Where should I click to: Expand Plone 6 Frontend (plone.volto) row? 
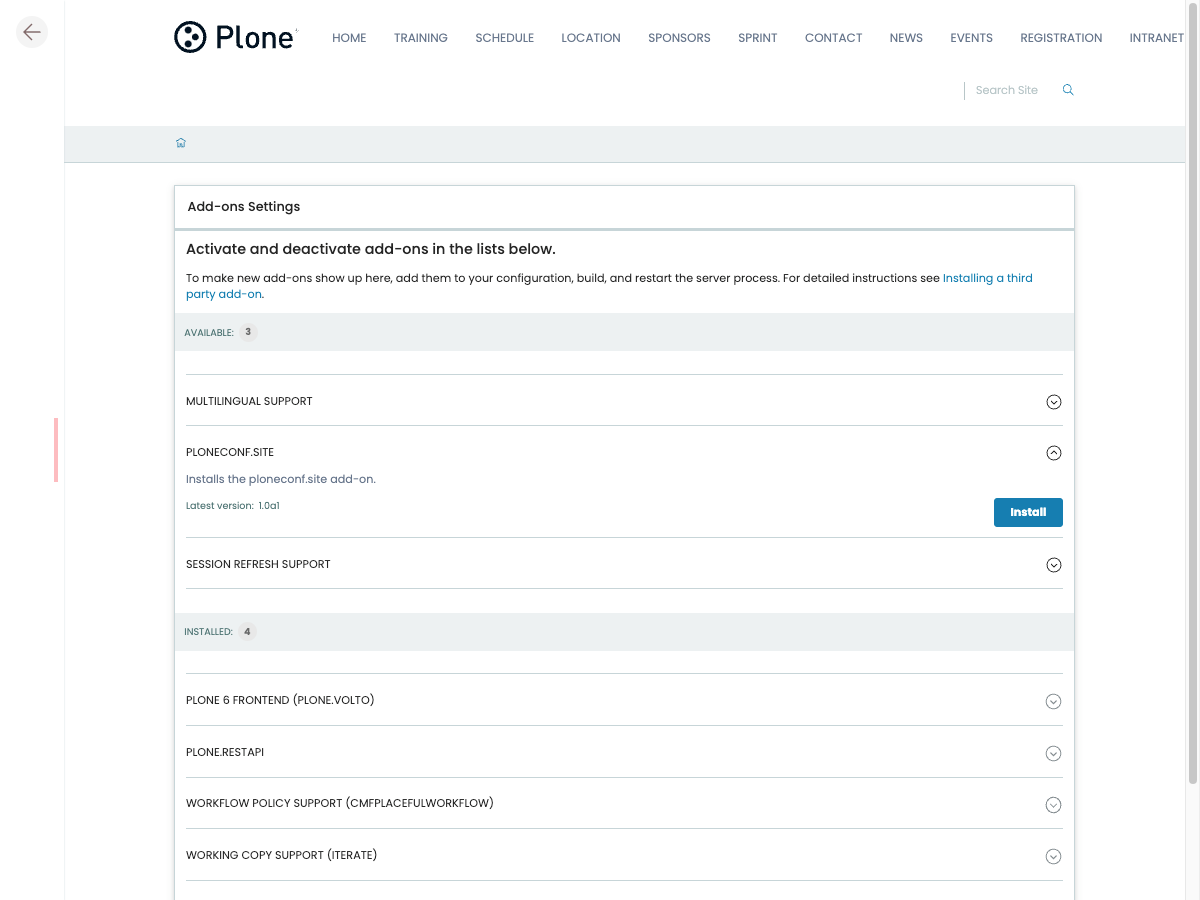(1053, 701)
